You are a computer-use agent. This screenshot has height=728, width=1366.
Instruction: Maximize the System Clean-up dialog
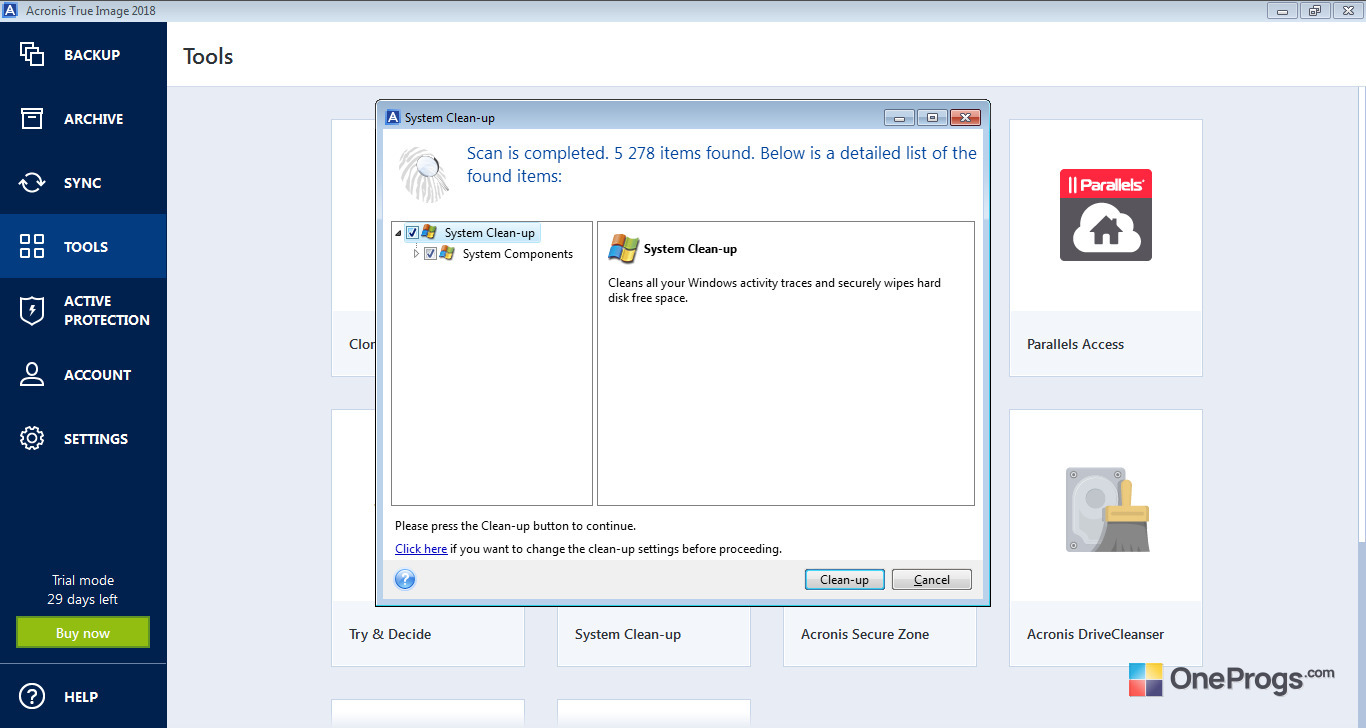[932, 117]
